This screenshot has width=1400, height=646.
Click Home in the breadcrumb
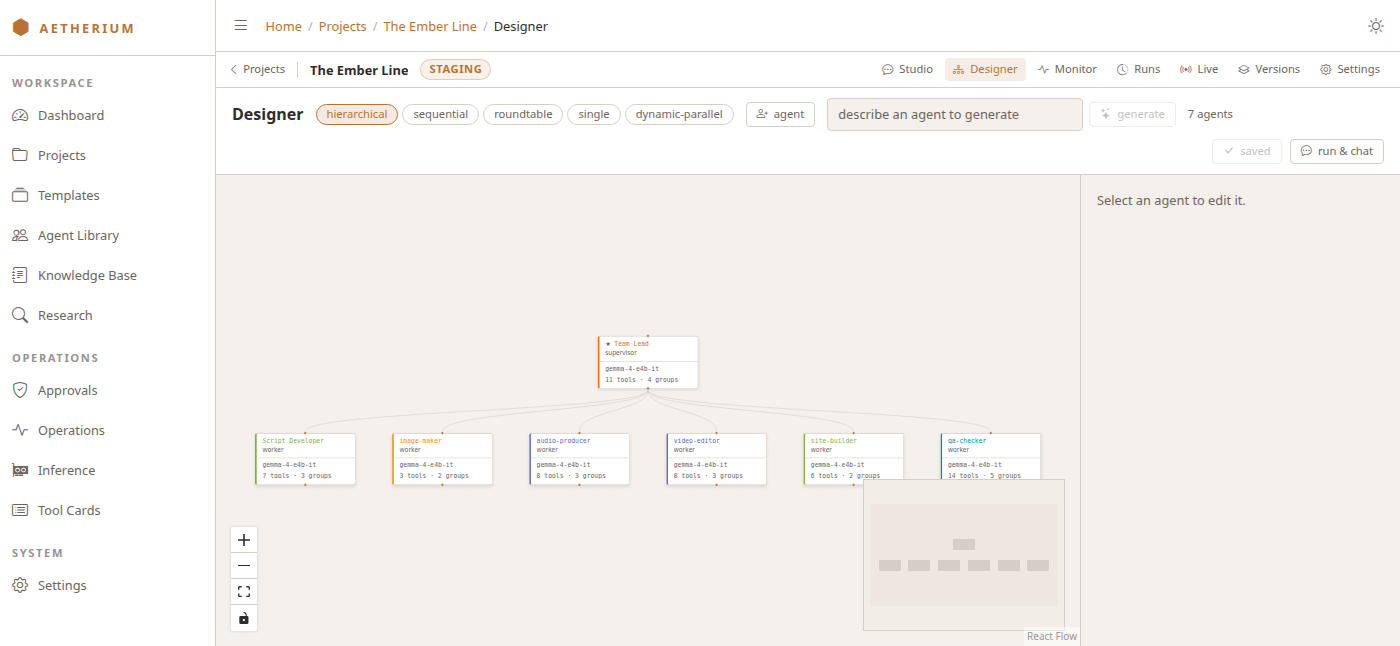click(x=283, y=27)
